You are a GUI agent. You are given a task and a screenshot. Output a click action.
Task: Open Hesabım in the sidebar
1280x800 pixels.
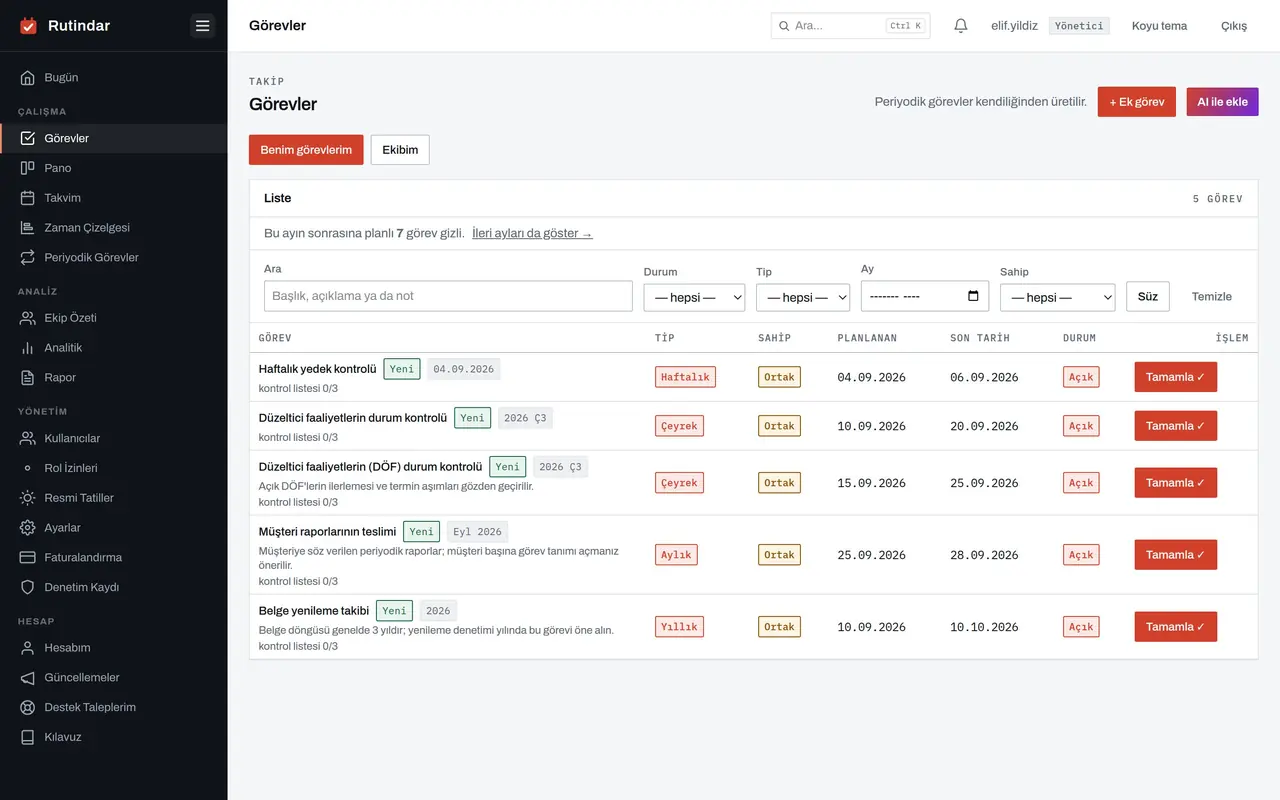tap(114, 648)
